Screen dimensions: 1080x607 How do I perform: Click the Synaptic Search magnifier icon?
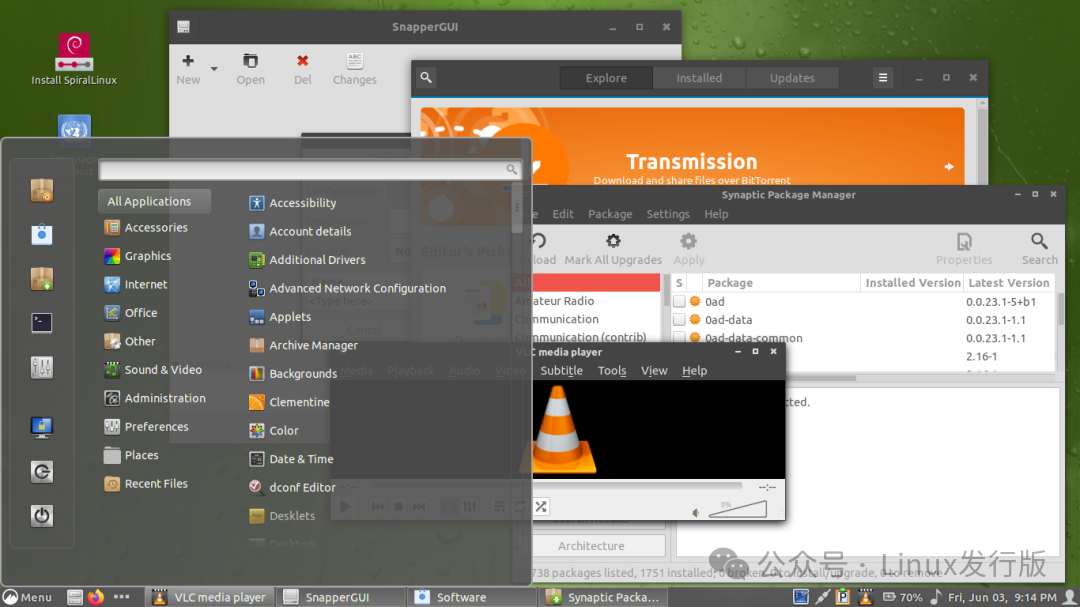(1039, 241)
